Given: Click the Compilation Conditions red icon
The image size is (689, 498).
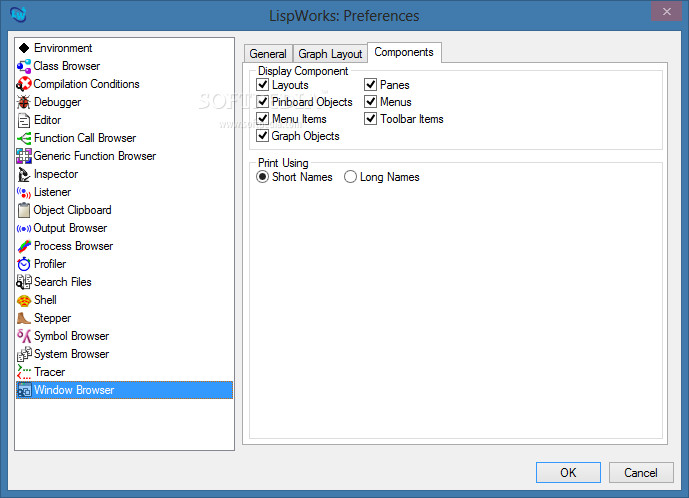Looking at the screenshot, I should coord(24,84).
